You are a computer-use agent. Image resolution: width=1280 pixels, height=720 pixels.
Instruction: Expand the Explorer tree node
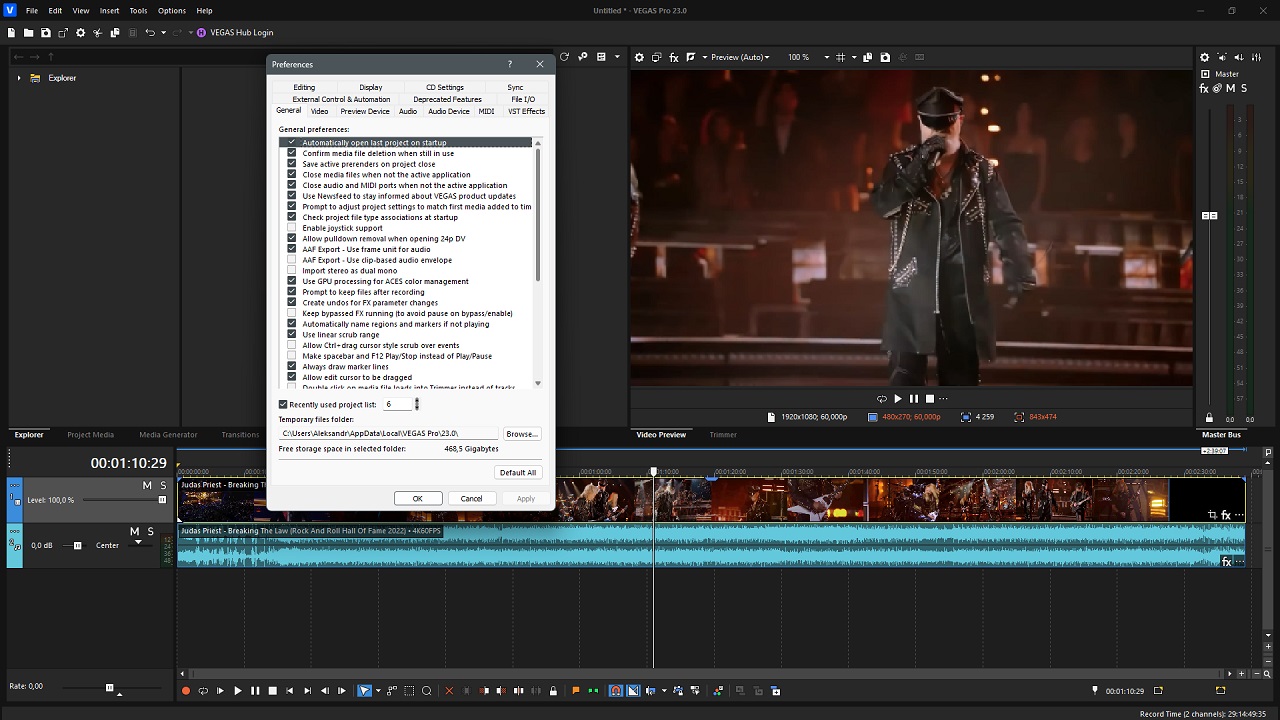coord(19,78)
